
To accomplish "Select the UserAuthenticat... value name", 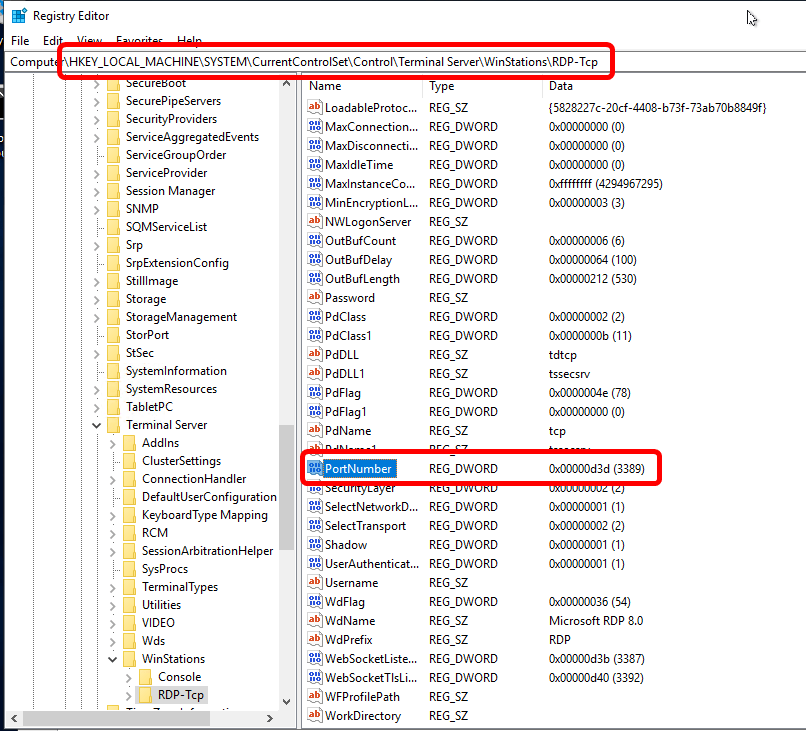I will pos(372,564).
